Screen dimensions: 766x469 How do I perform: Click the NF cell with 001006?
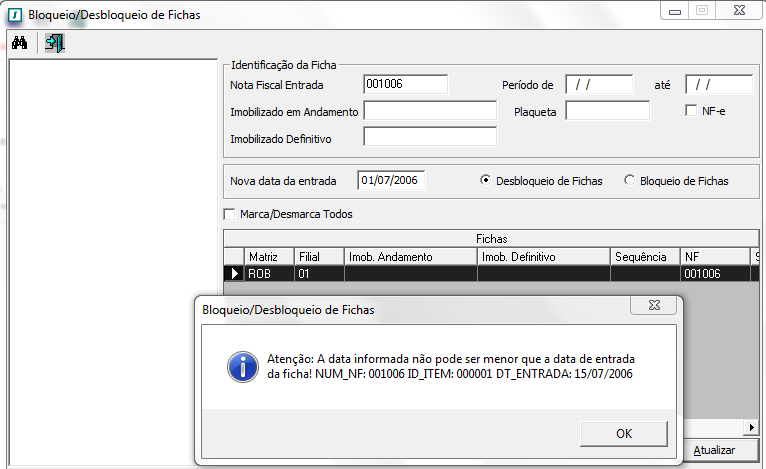715,274
